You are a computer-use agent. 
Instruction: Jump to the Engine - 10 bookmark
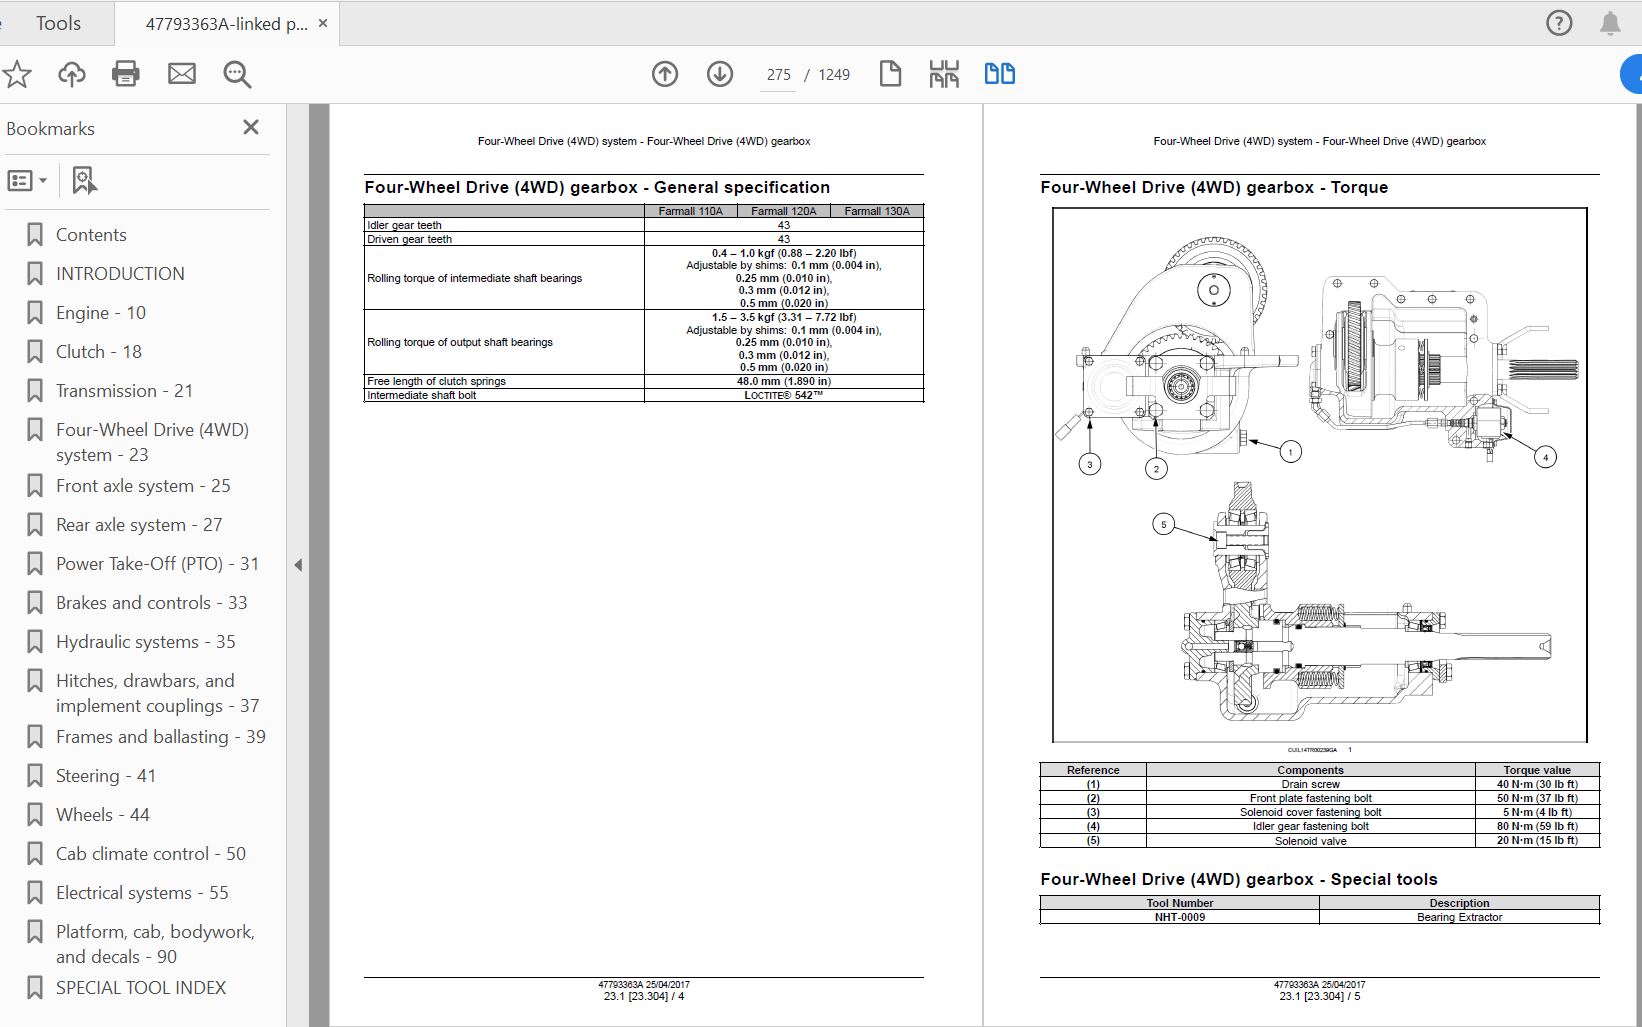tap(101, 313)
